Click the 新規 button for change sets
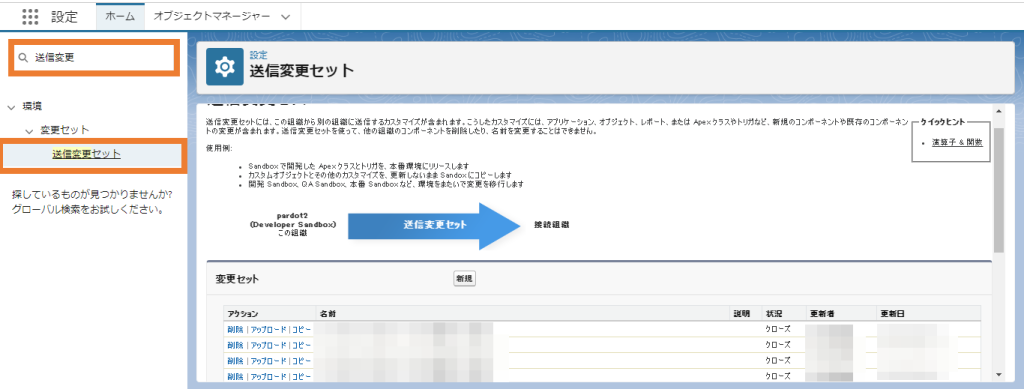The height and width of the screenshot is (389, 1024). [464, 279]
